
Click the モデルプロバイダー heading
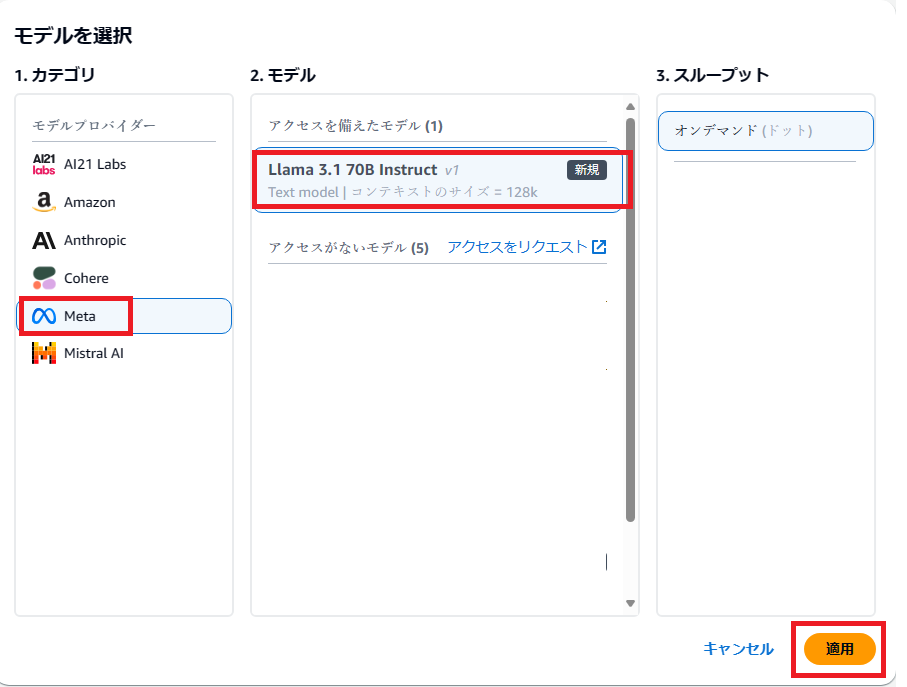point(94,125)
